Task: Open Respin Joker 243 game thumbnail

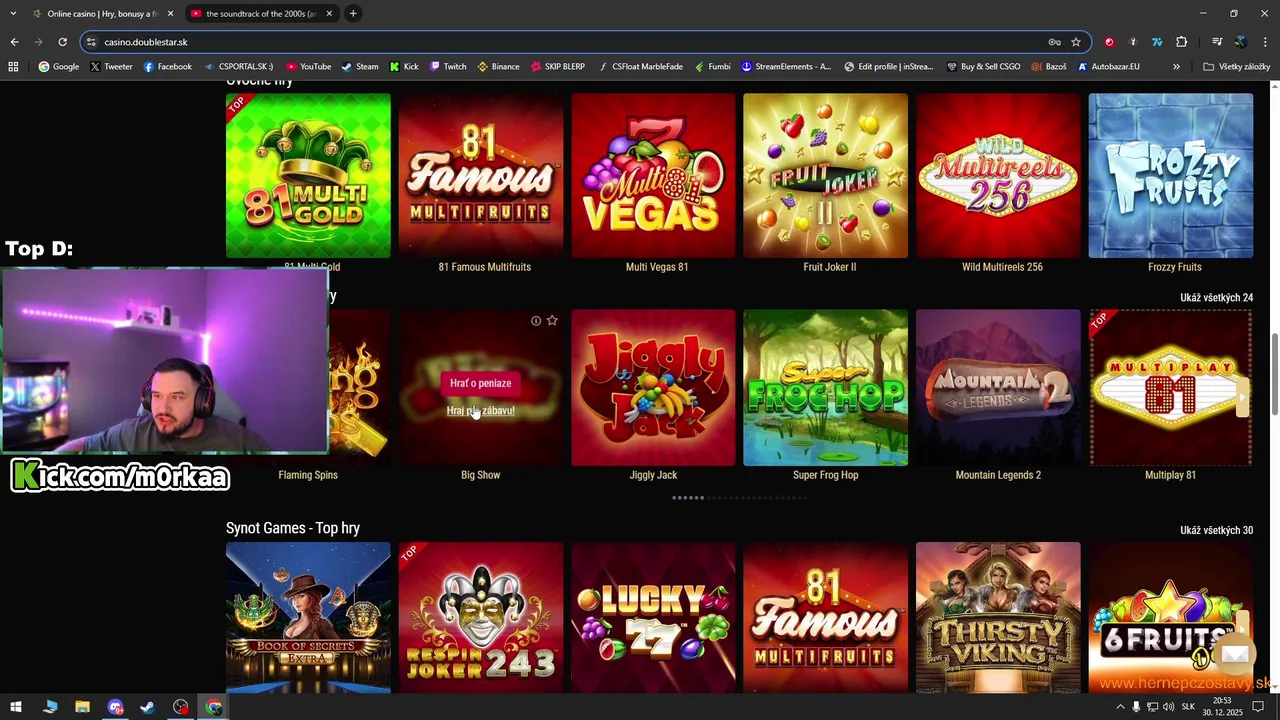Action: (x=481, y=617)
